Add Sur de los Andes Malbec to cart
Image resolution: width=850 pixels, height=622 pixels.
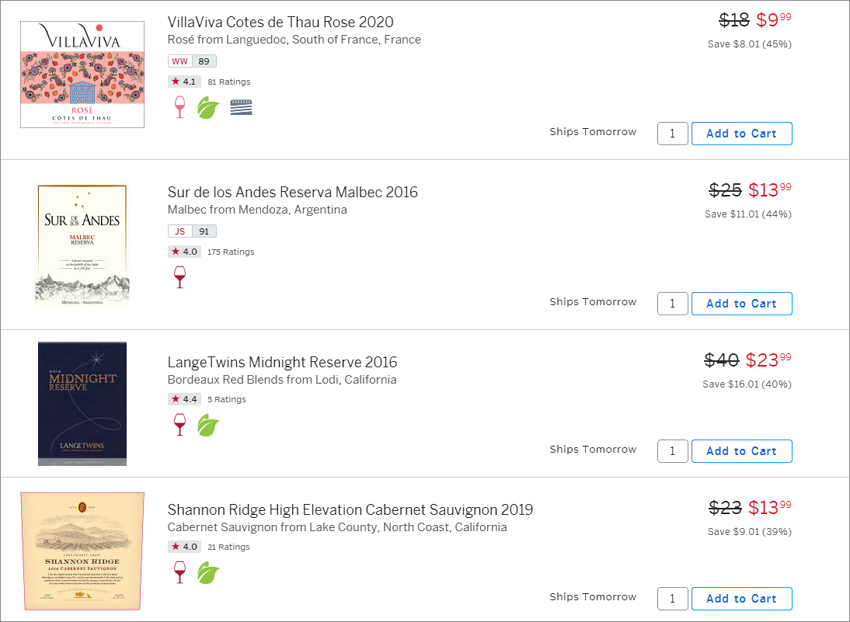pyautogui.click(x=742, y=304)
